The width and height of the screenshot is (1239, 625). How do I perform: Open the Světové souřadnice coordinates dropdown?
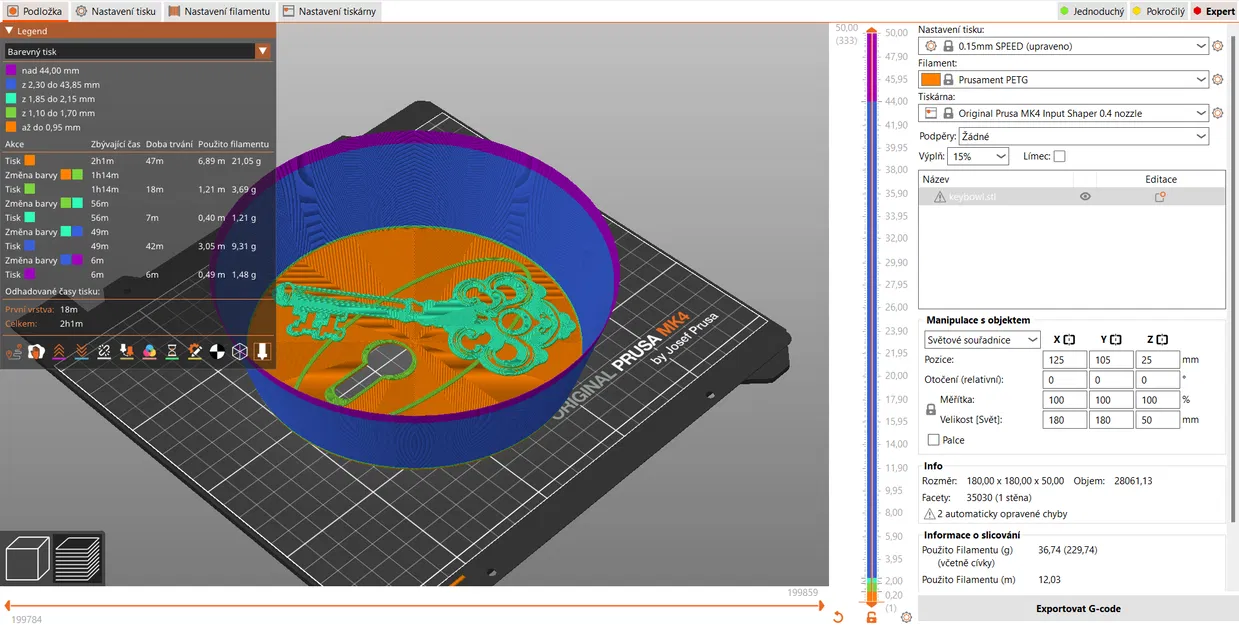983,340
